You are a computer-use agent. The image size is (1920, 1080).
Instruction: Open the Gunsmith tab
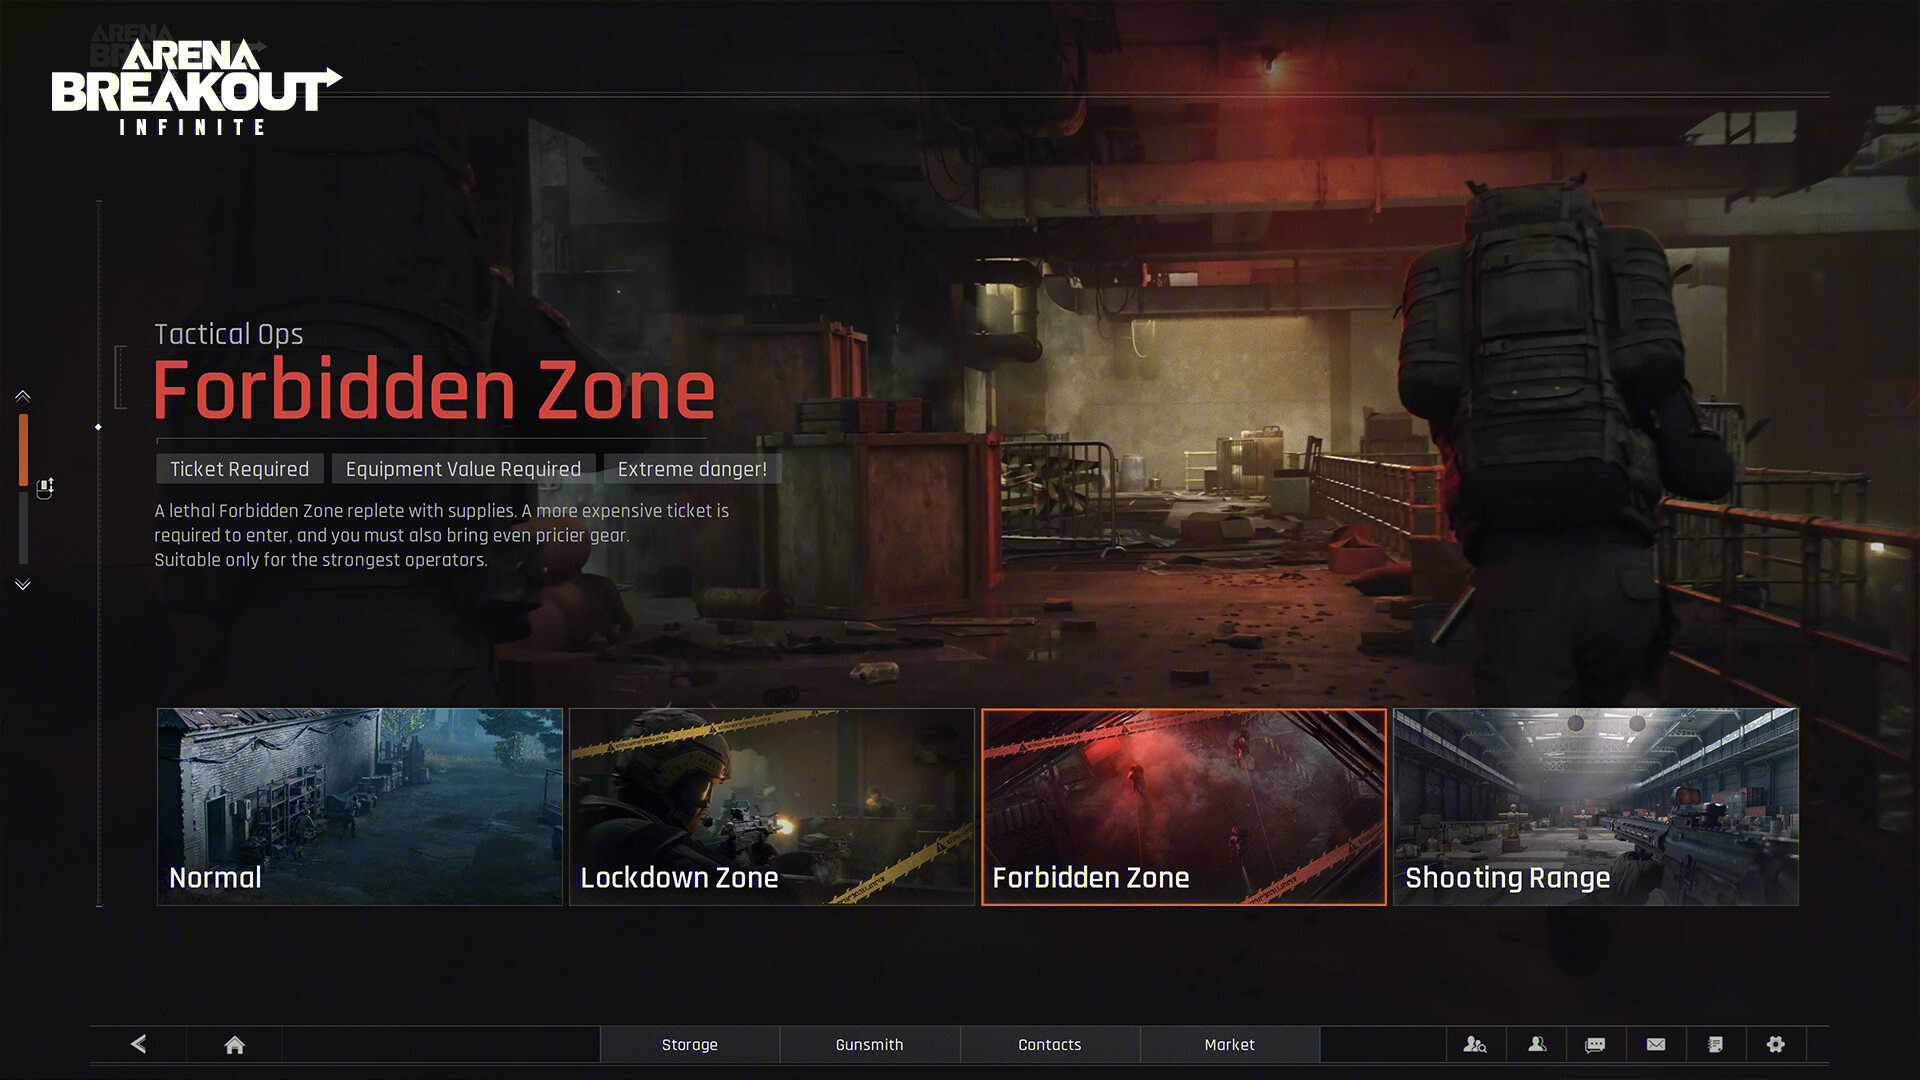(x=869, y=1044)
